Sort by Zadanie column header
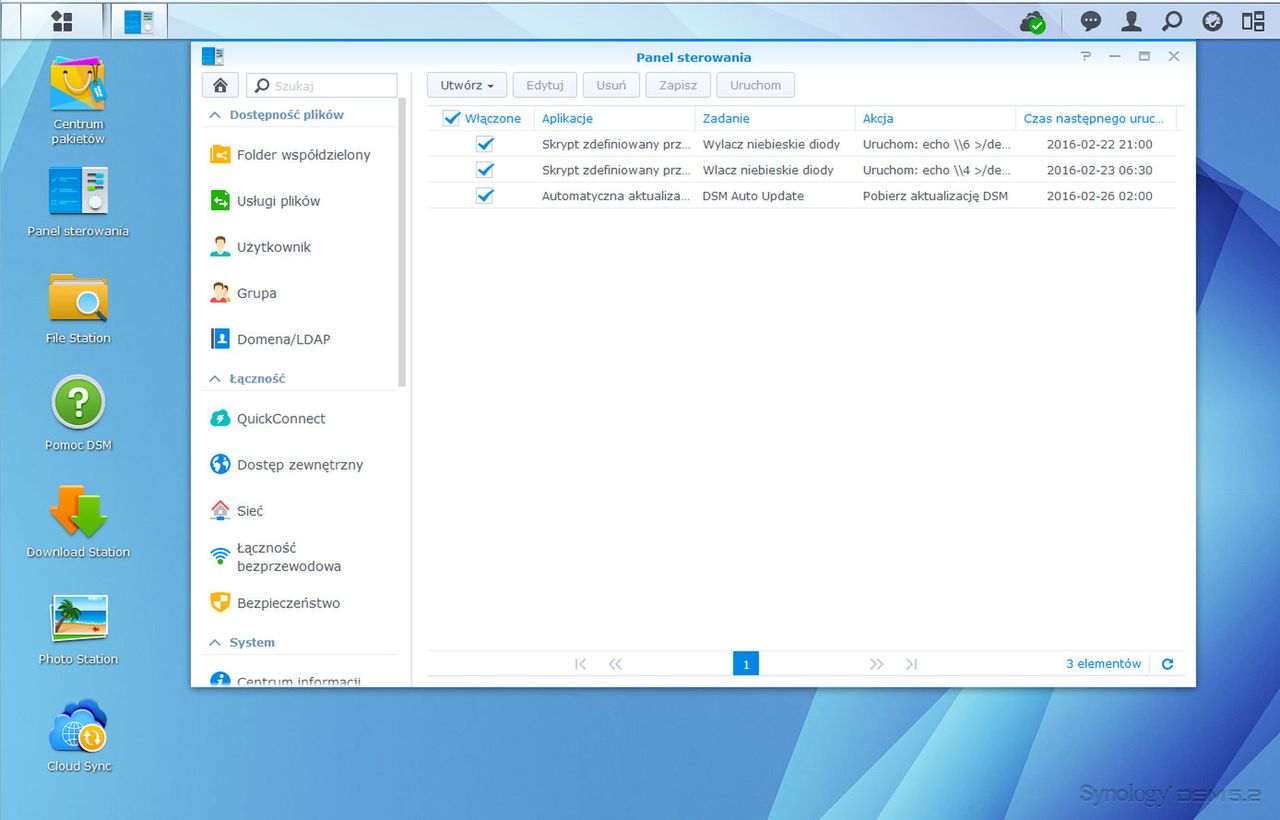1280x820 pixels. pyautogui.click(x=775, y=118)
